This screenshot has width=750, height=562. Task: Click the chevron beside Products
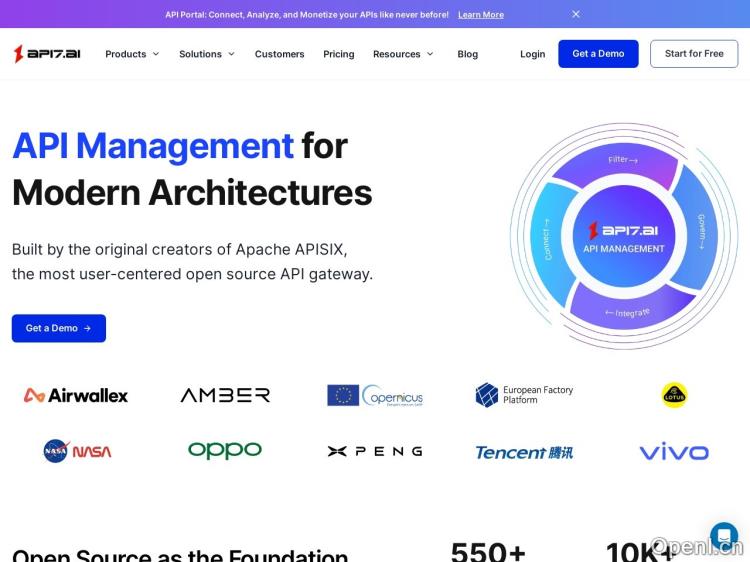(x=156, y=54)
